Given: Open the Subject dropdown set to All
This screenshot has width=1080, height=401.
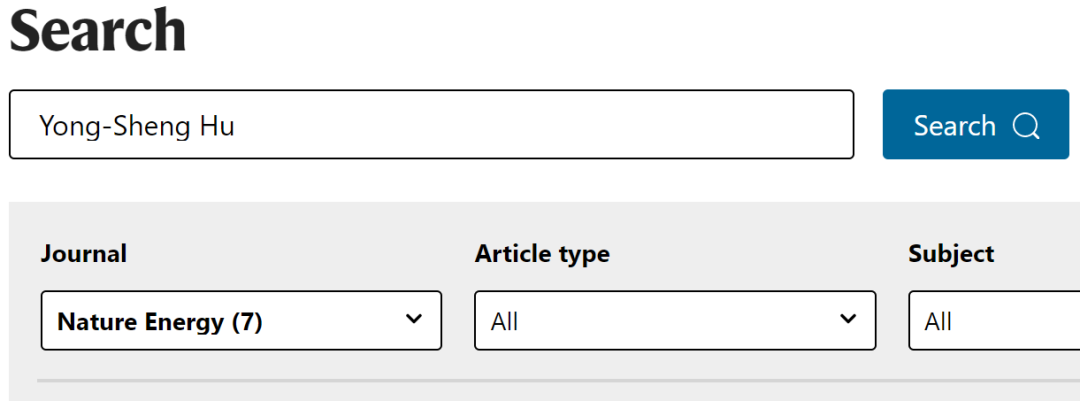Looking at the screenshot, I should point(994,320).
